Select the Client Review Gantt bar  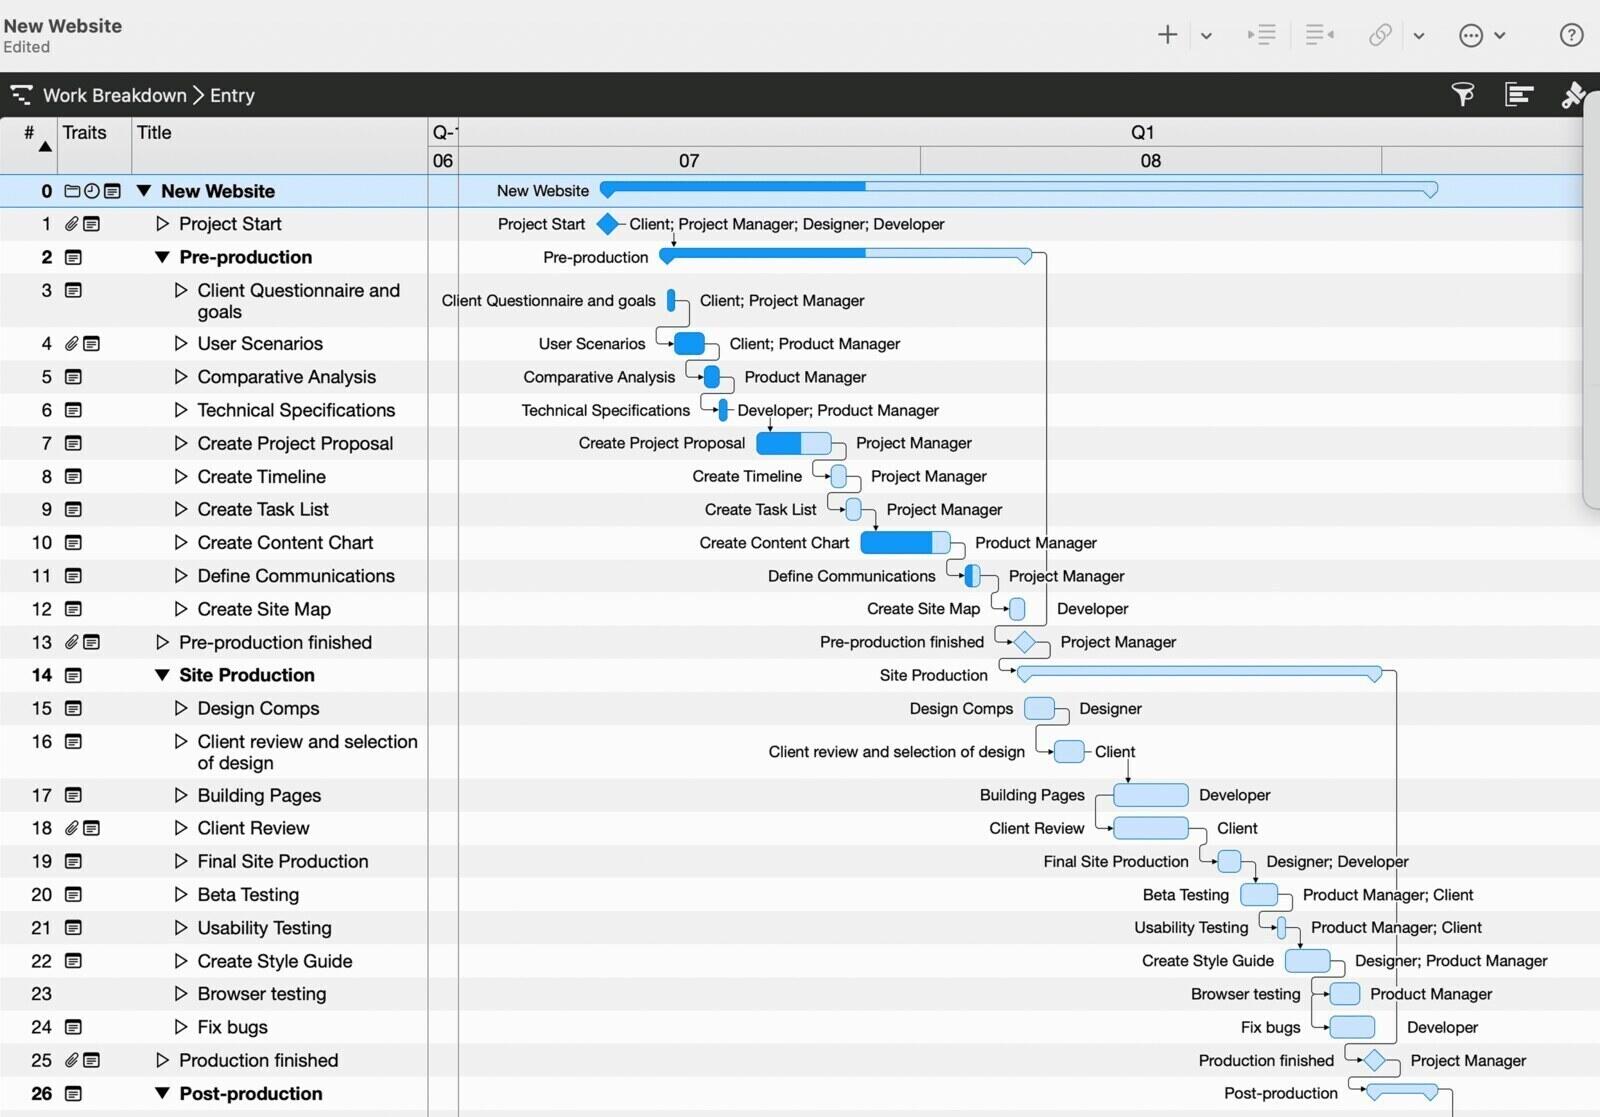[x=1151, y=828]
